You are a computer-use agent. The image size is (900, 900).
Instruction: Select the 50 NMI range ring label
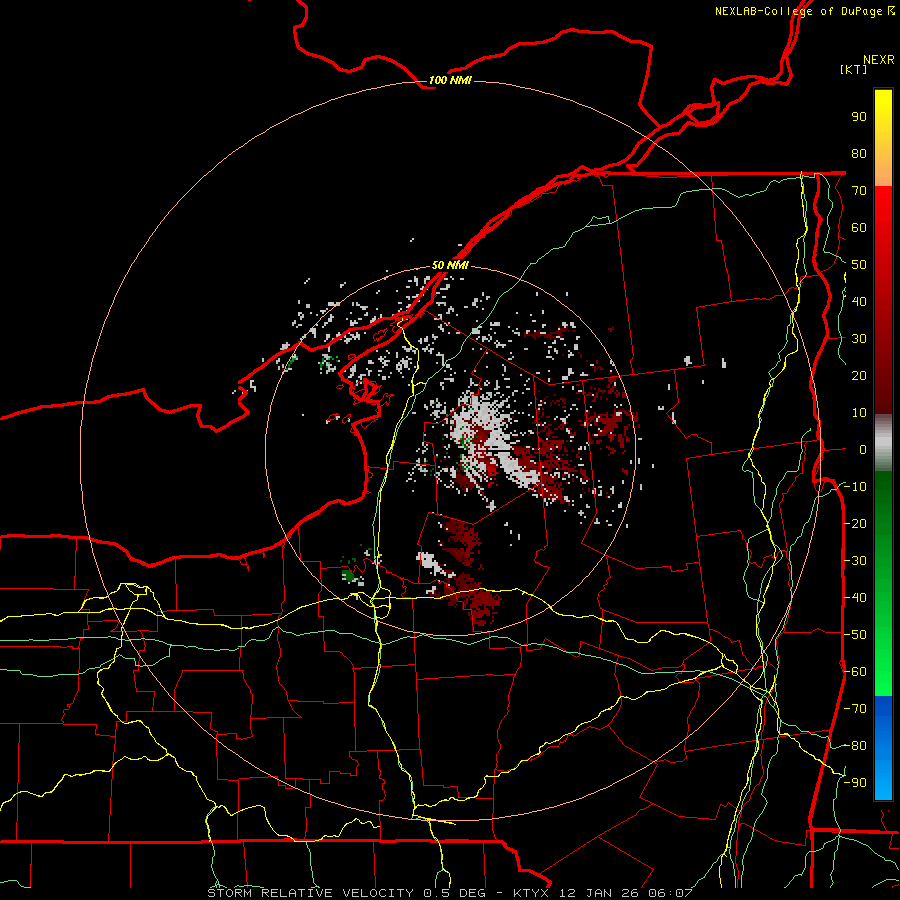click(x=450, y=265)
